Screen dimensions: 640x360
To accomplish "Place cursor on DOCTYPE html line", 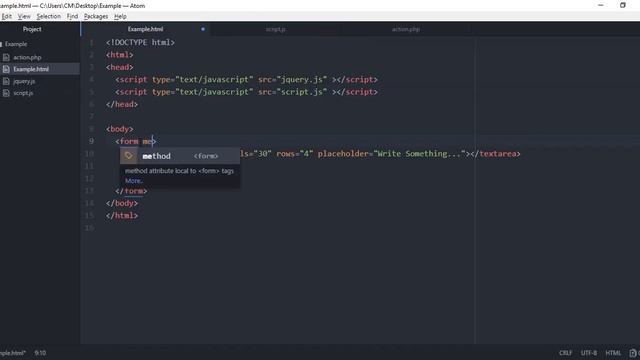I will [x=140, y=42].
